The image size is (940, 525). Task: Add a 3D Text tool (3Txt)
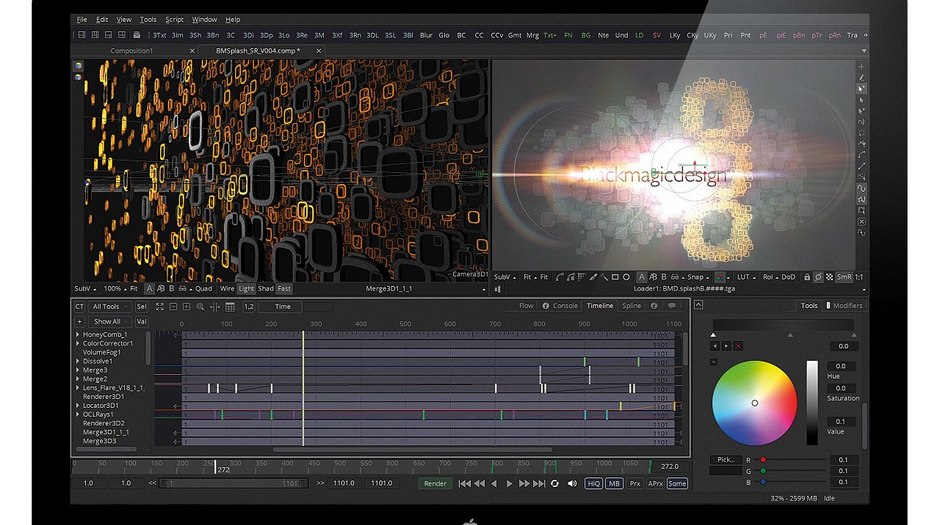[159, 35]
